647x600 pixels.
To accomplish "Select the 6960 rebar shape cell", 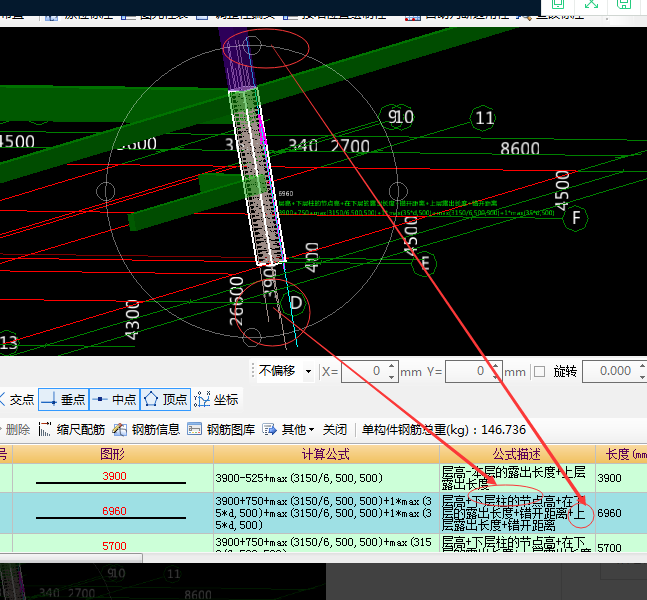I will coord(113,513).
